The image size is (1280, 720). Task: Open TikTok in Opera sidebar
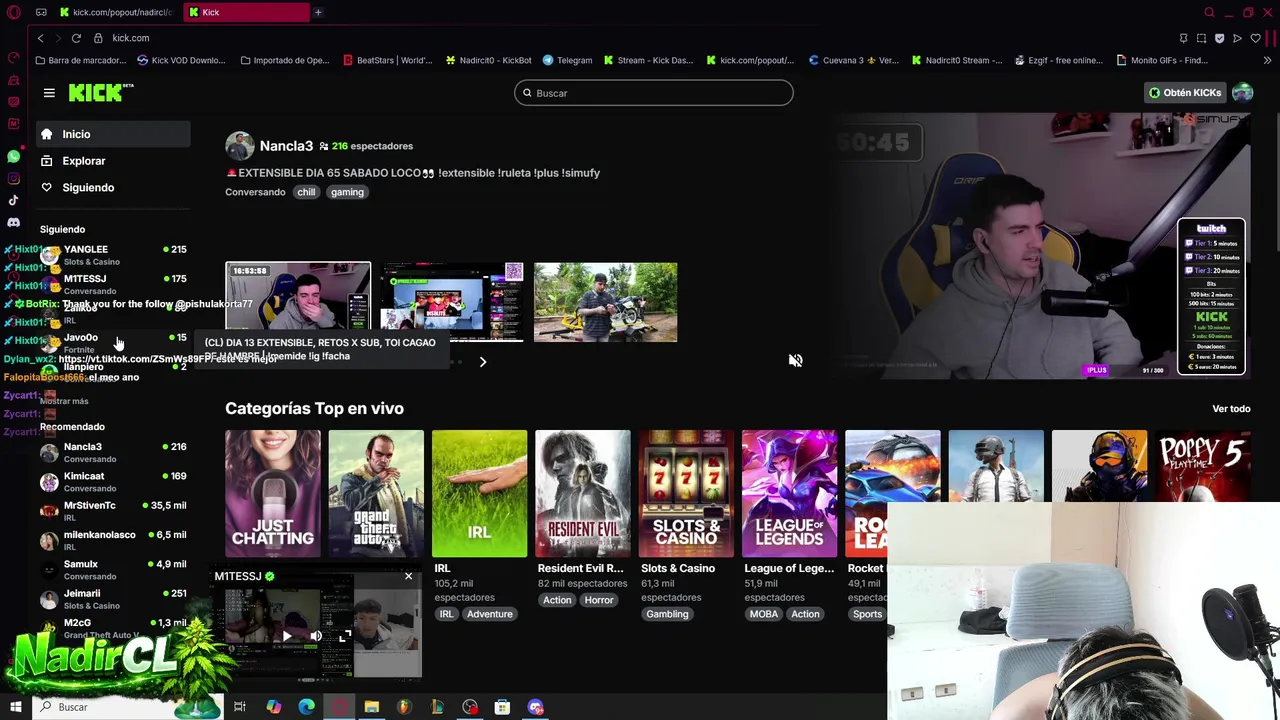14,200
